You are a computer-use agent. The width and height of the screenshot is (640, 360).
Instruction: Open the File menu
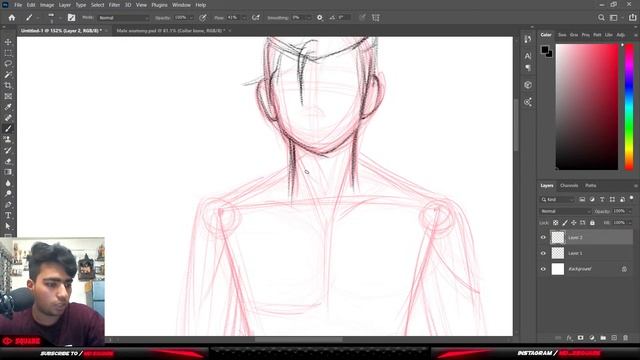pos(18,5)
